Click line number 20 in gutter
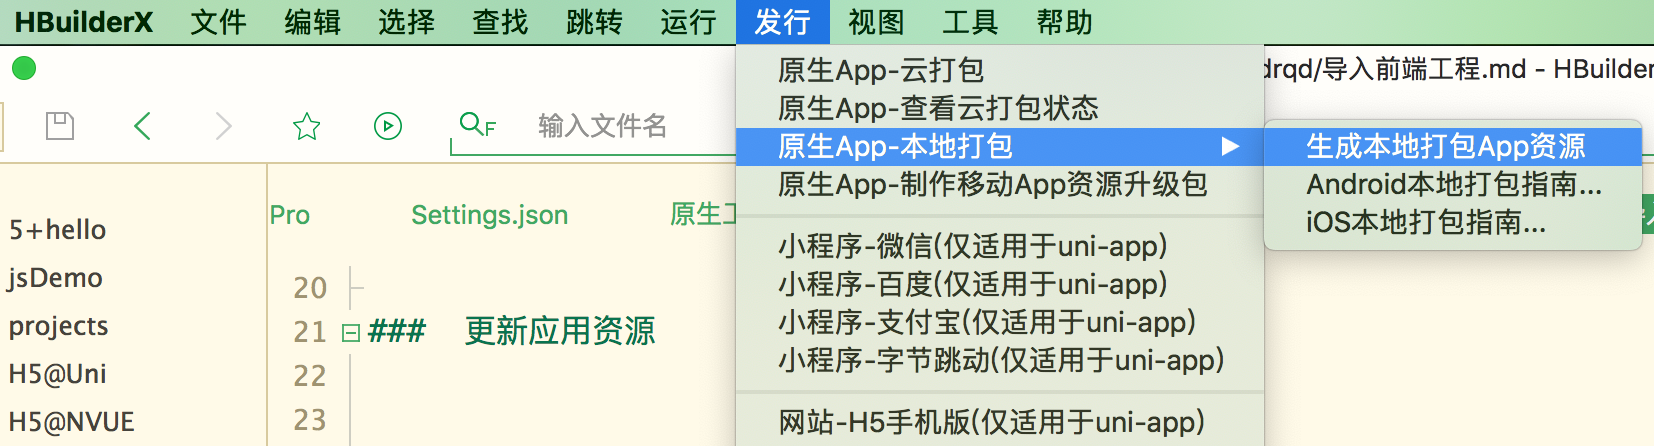Screen dimensions: 1654x446 coord(310,288)
